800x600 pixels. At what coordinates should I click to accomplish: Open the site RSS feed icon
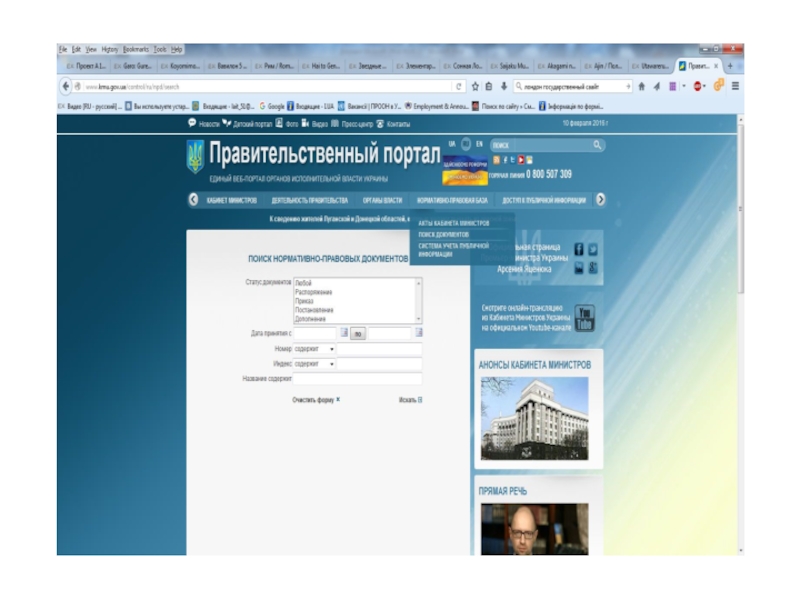click(496, 160)
